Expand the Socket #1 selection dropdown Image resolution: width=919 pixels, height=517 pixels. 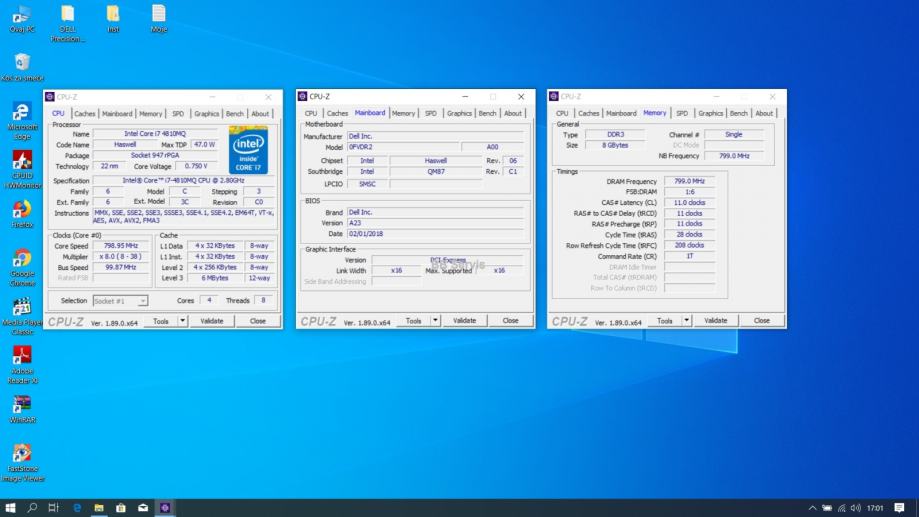tap(120, 300)
